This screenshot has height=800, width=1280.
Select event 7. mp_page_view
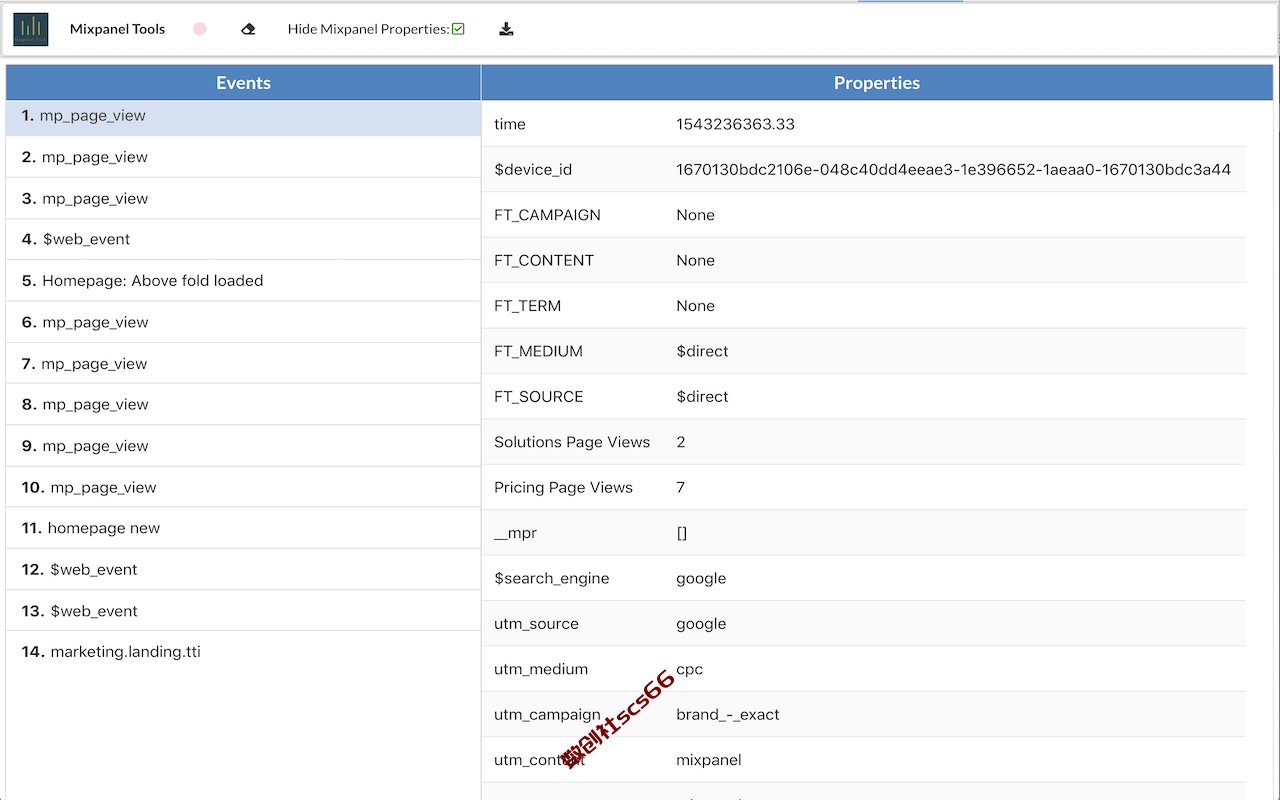coord(243,363)
